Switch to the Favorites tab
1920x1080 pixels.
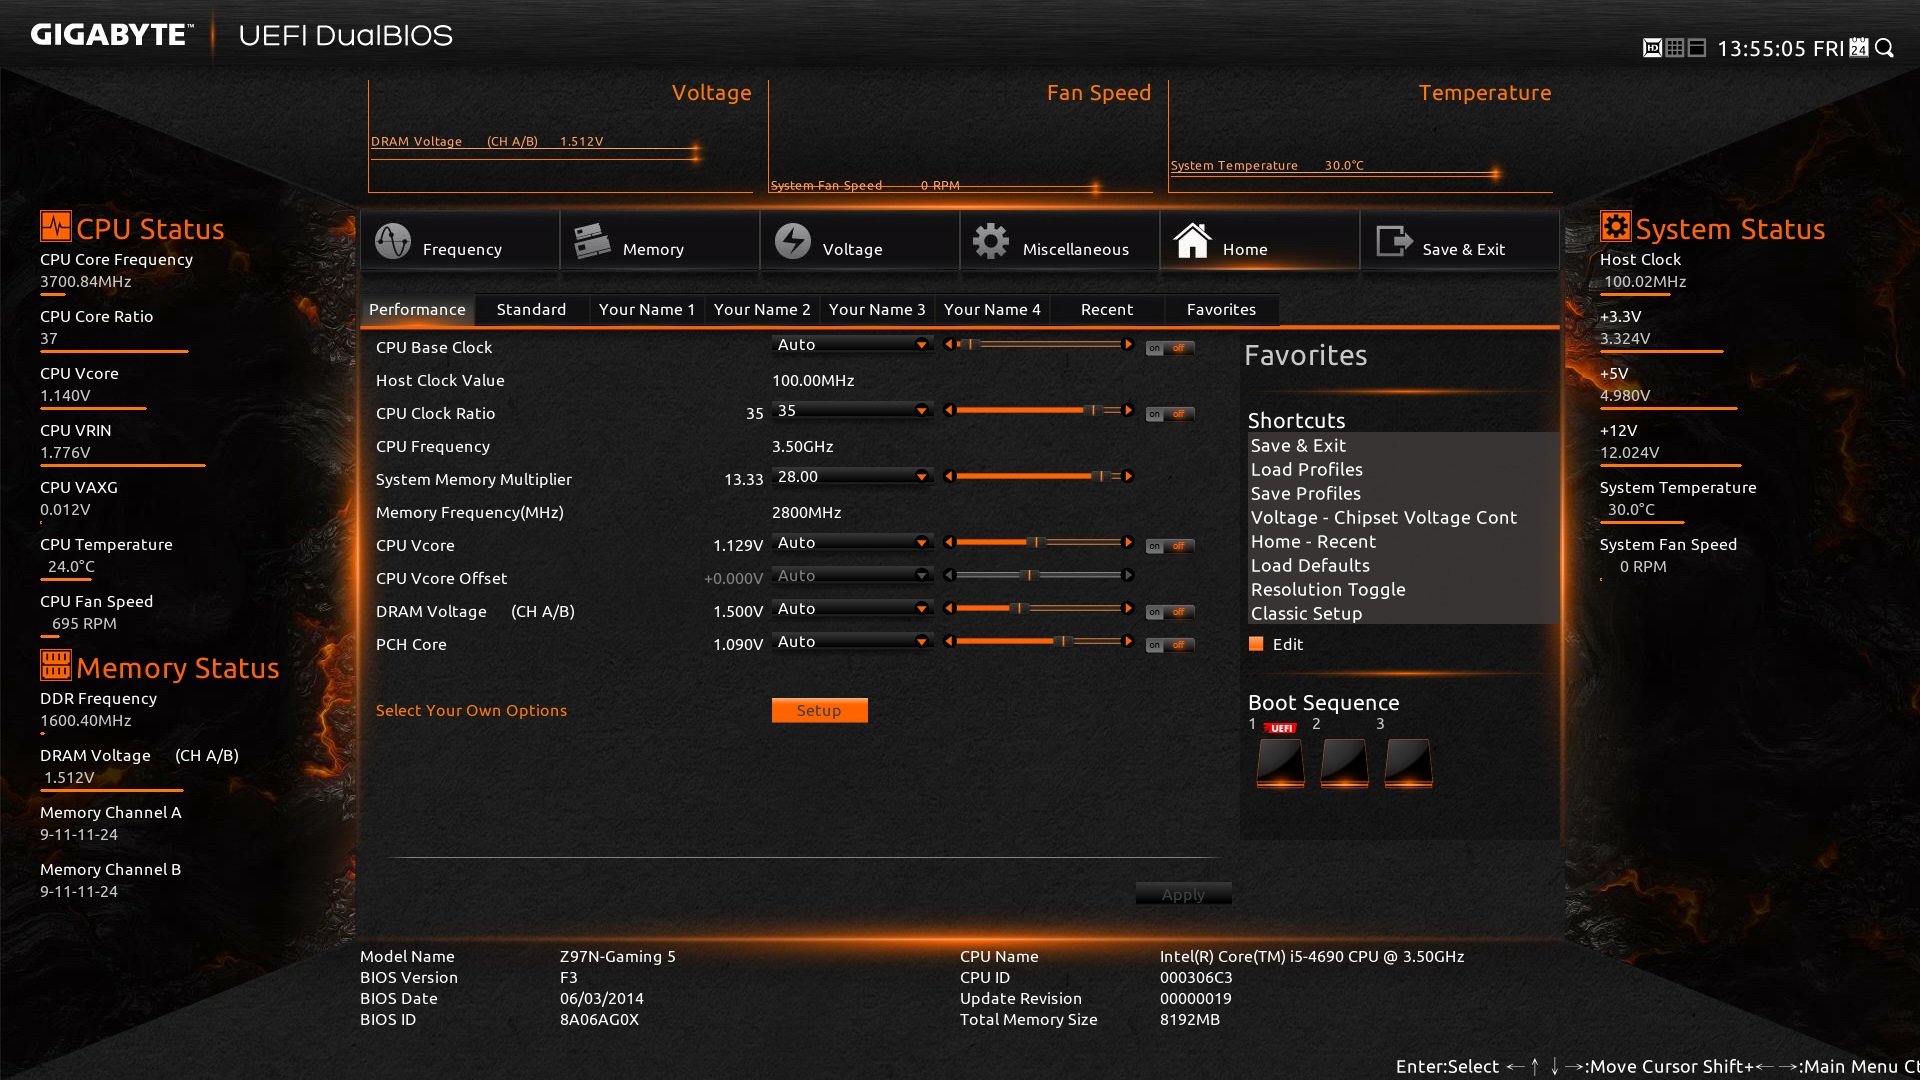[x=1222, y=309]
